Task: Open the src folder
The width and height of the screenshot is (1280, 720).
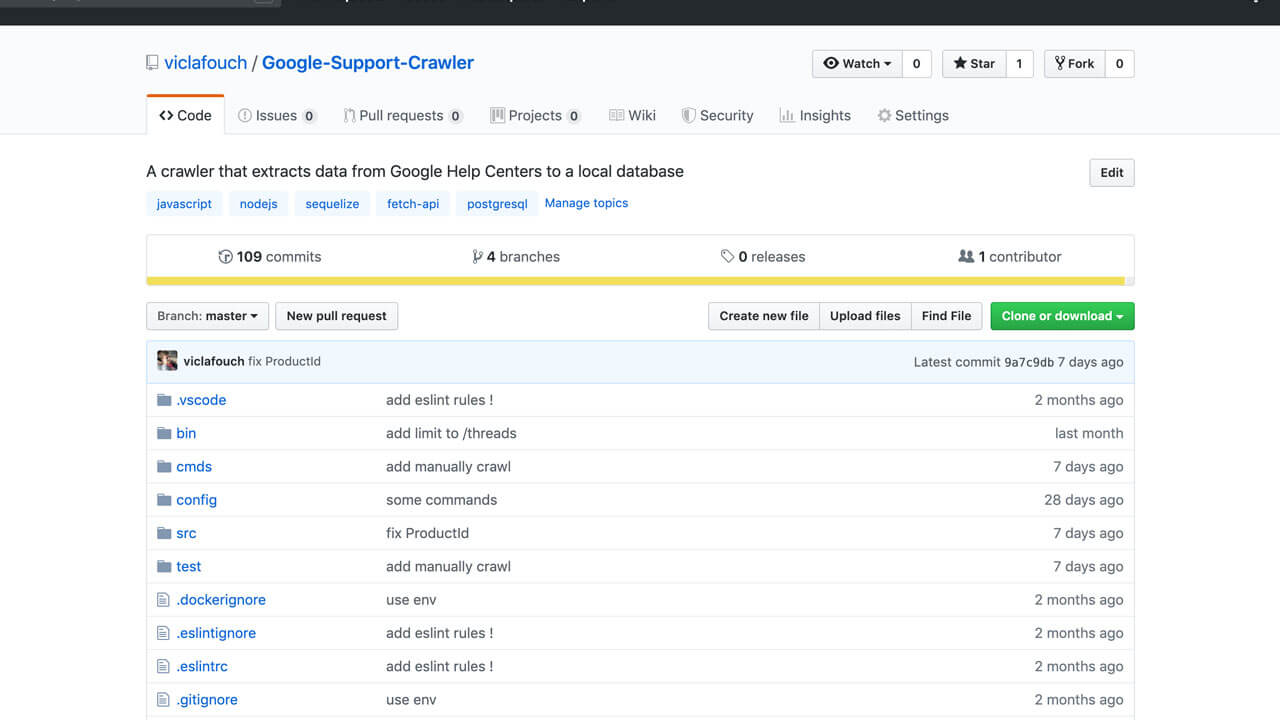Action: [186, 533]
